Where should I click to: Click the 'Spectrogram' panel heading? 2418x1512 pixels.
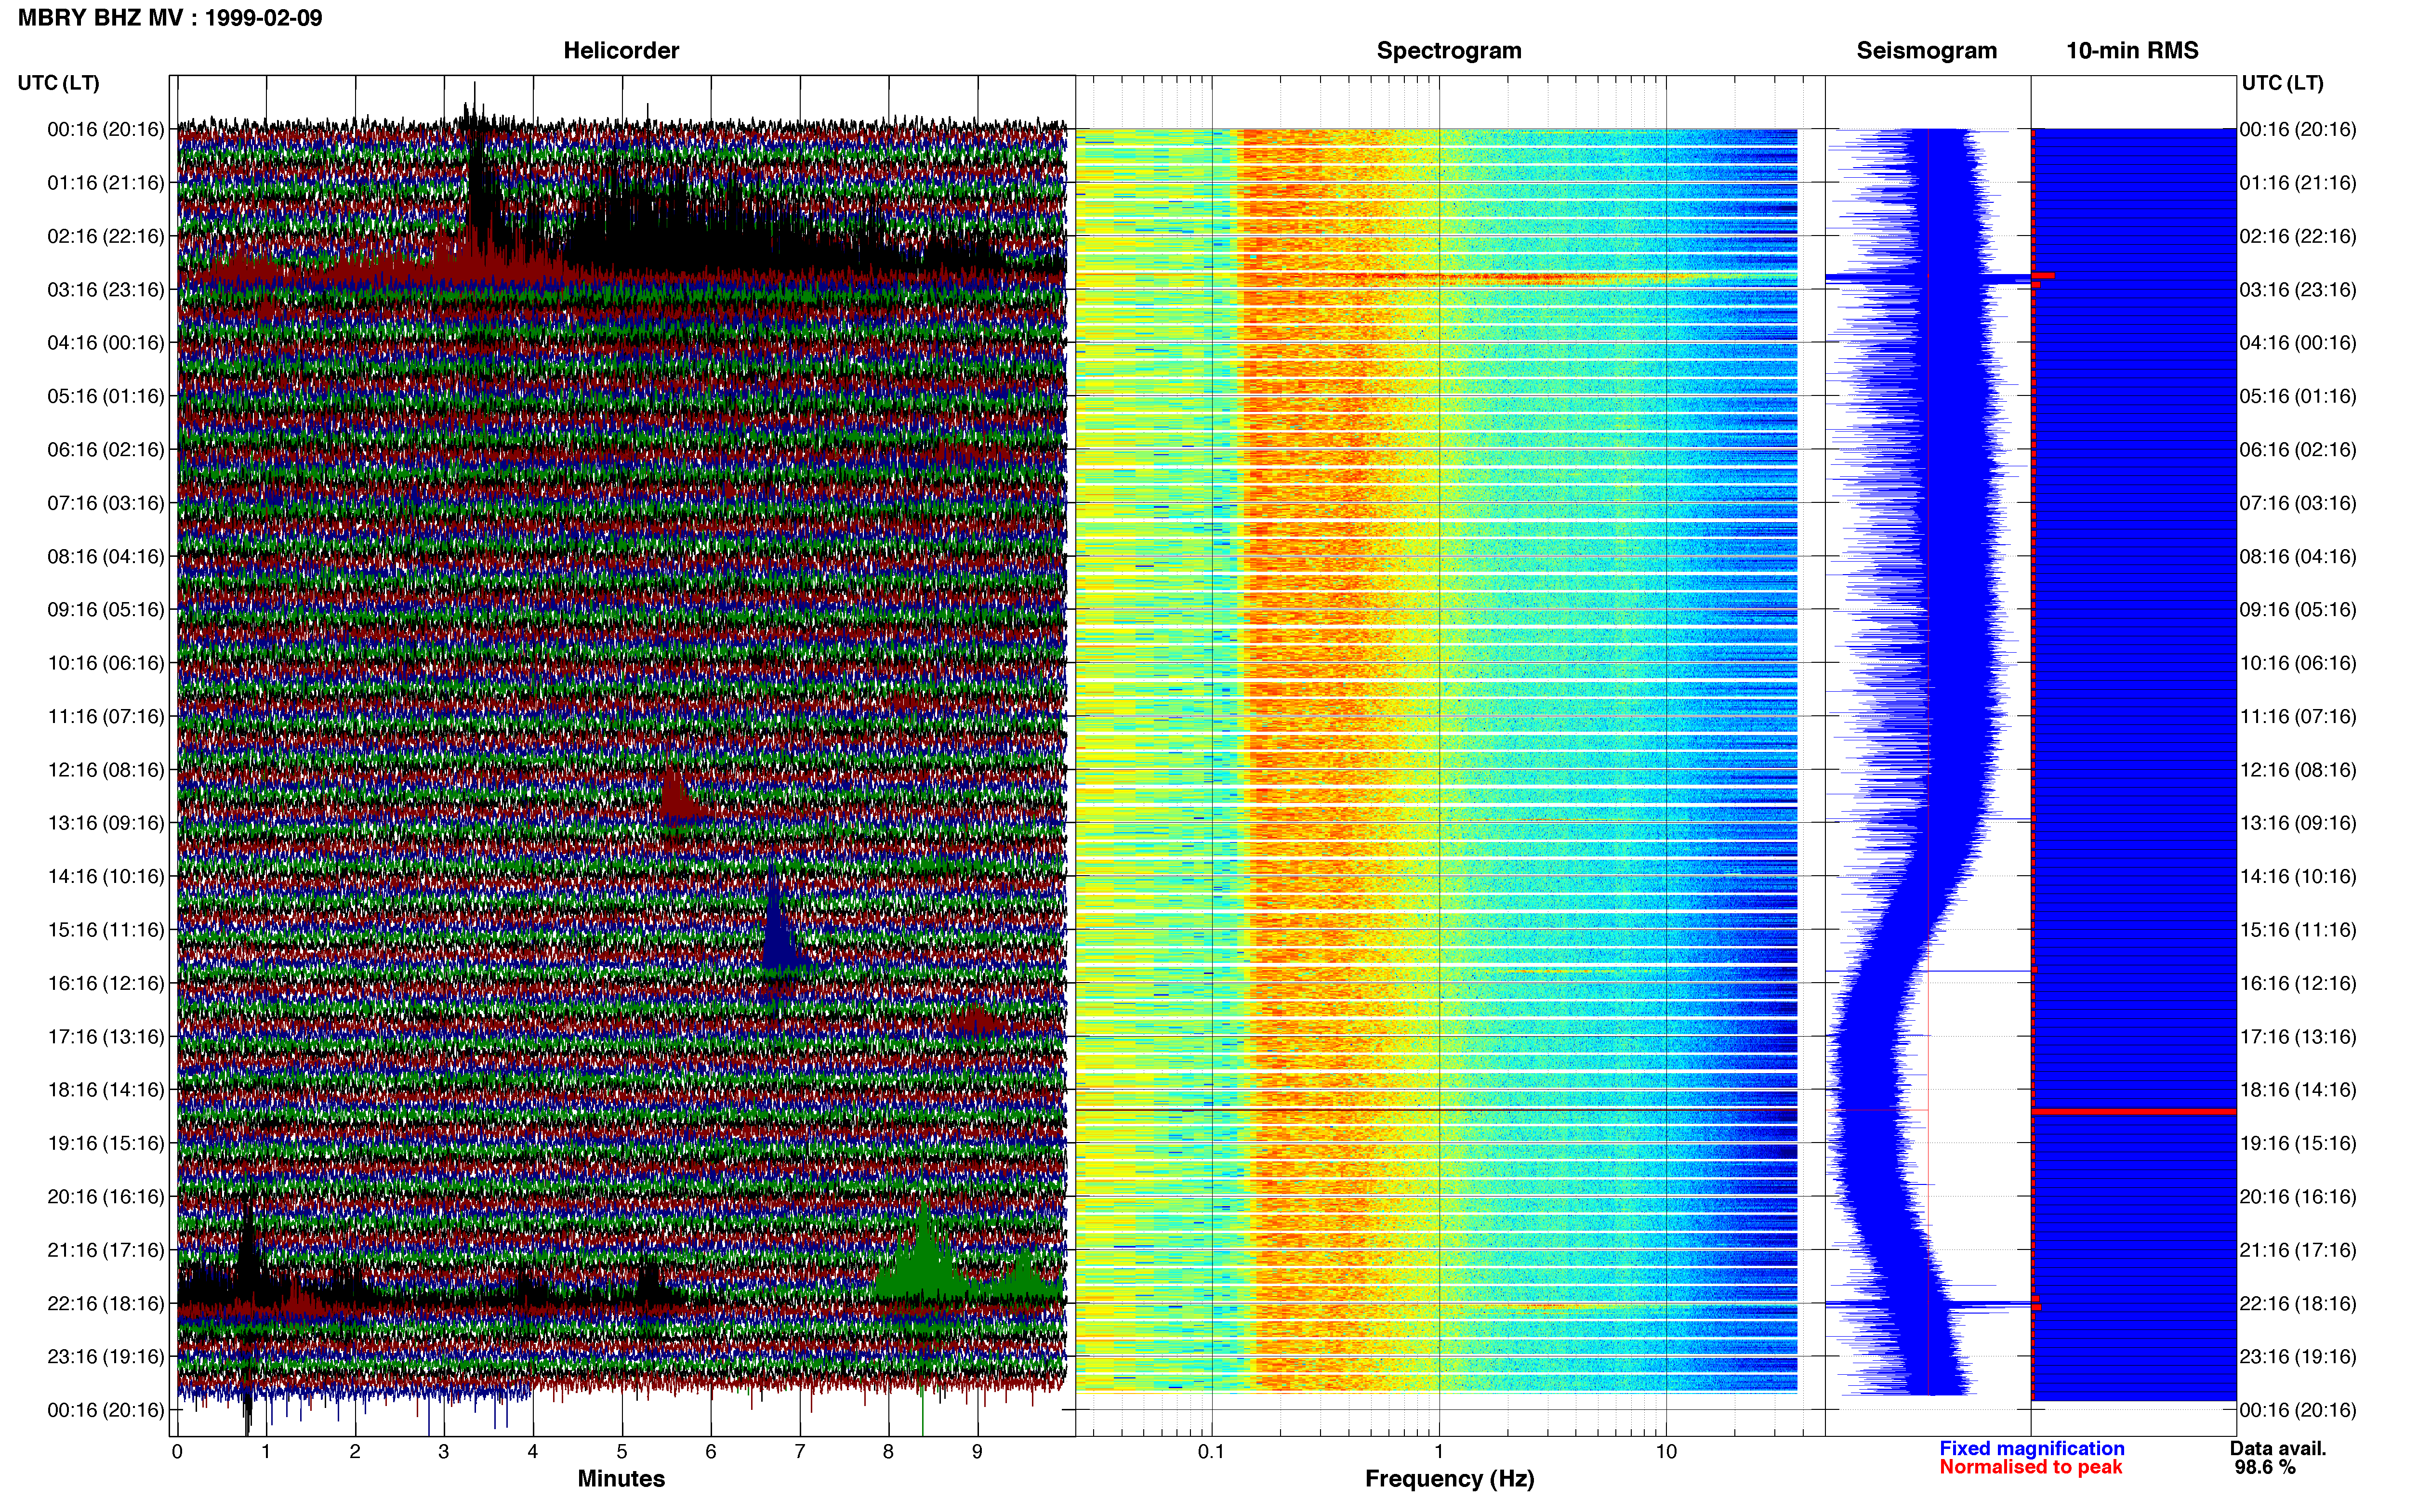click(1449, 51)
